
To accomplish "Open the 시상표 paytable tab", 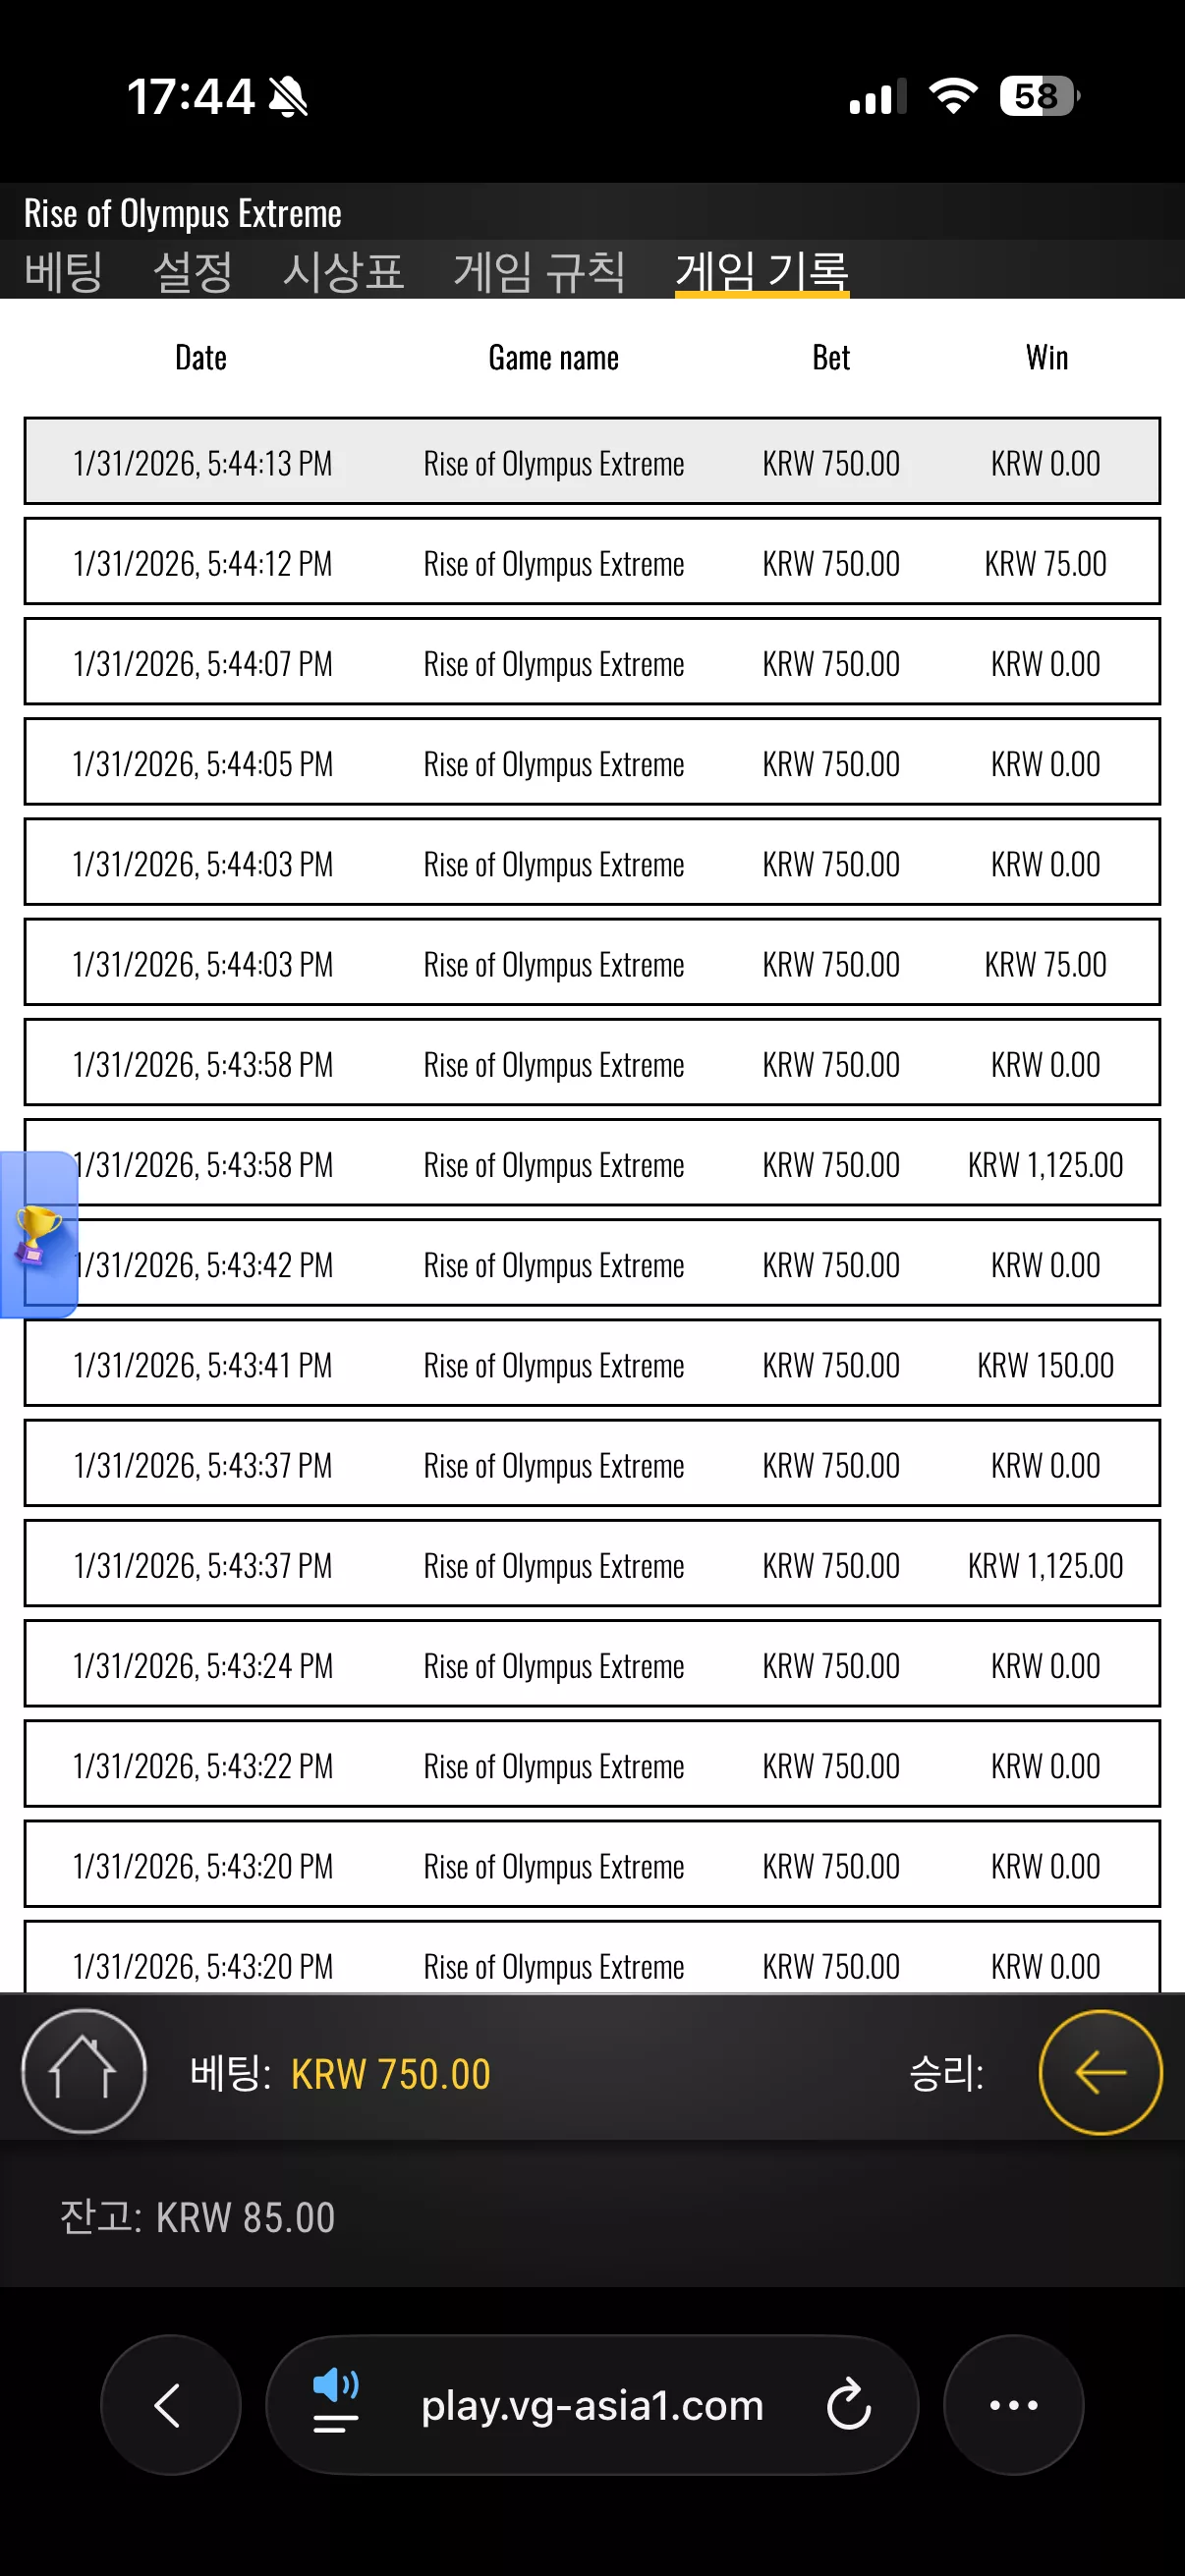I will pos(343,271).
